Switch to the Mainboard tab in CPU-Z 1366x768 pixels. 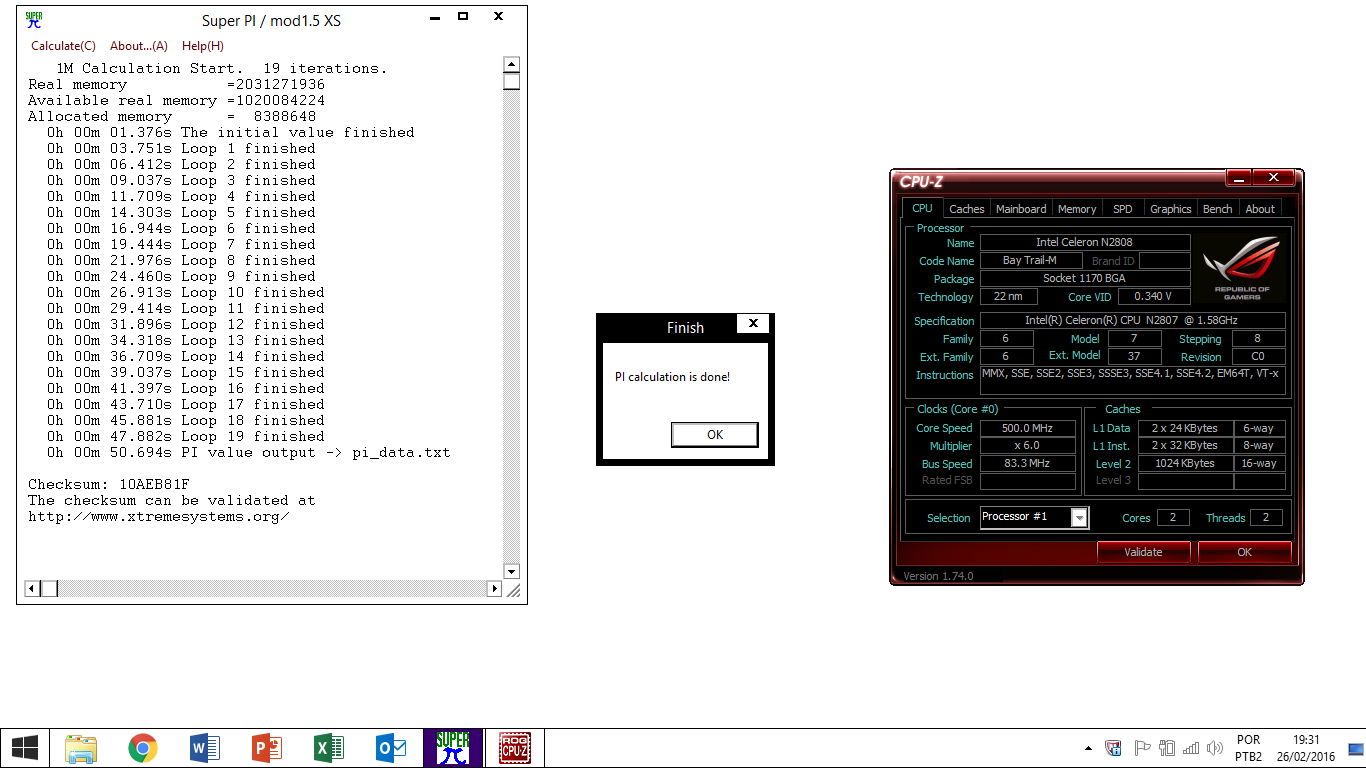click(1021, 209)
